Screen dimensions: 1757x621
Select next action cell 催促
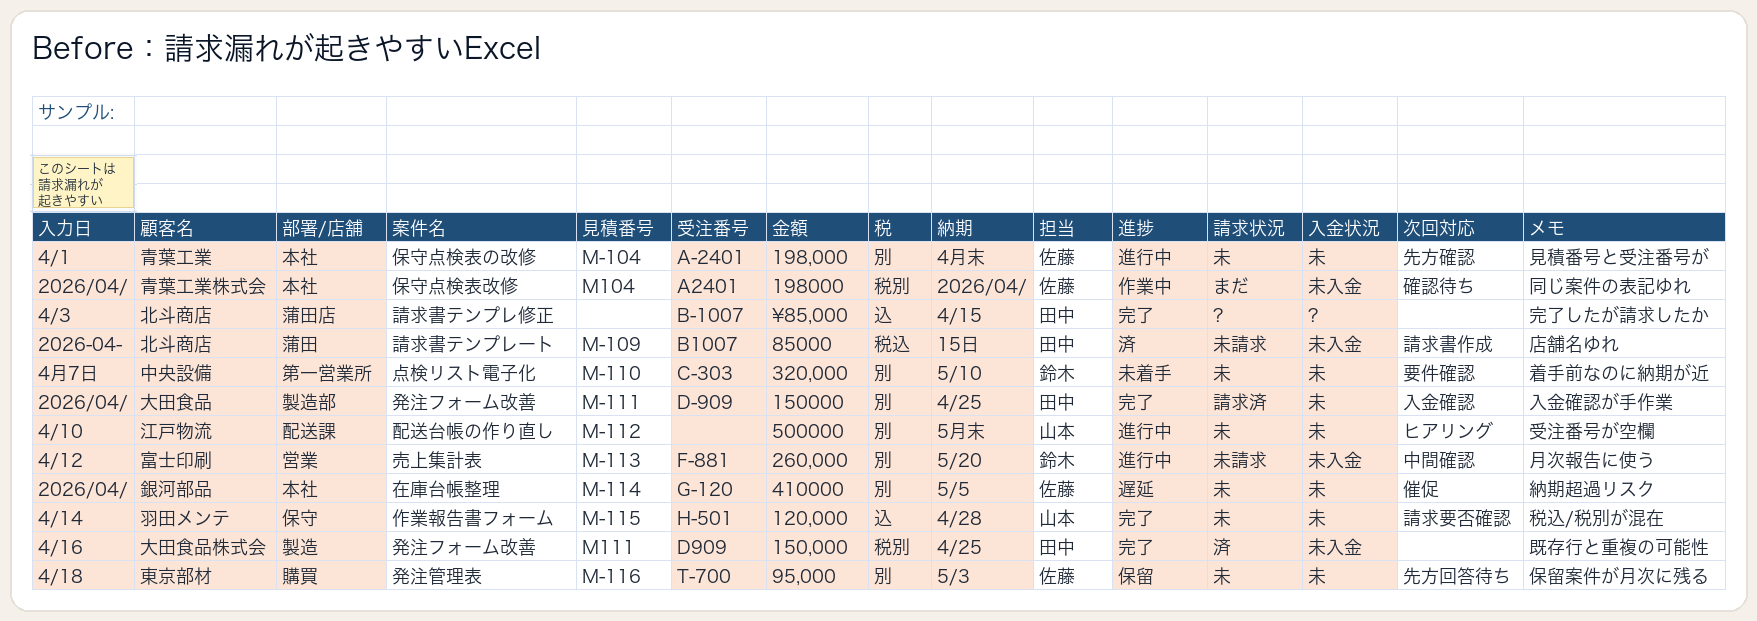(1460, 489)
